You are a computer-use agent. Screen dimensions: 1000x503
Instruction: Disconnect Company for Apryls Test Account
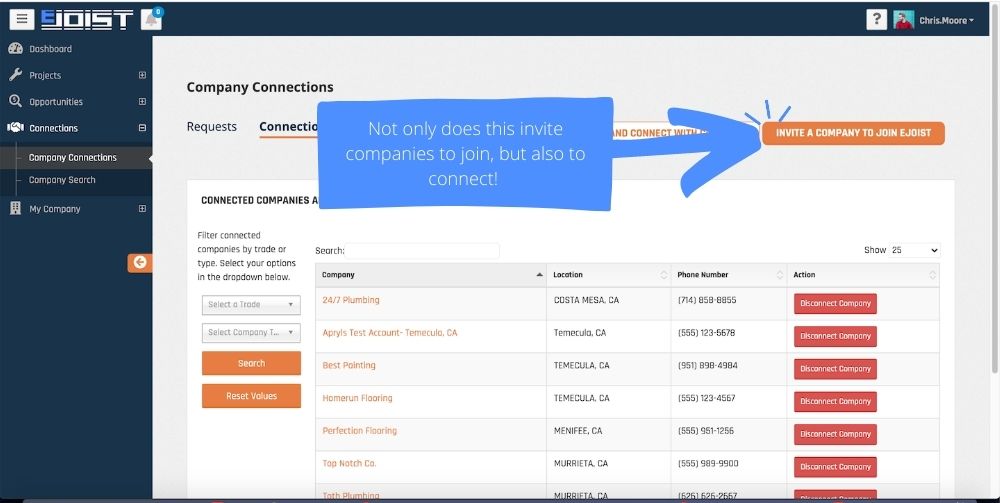pyautogui.click(x=835, y=336)
